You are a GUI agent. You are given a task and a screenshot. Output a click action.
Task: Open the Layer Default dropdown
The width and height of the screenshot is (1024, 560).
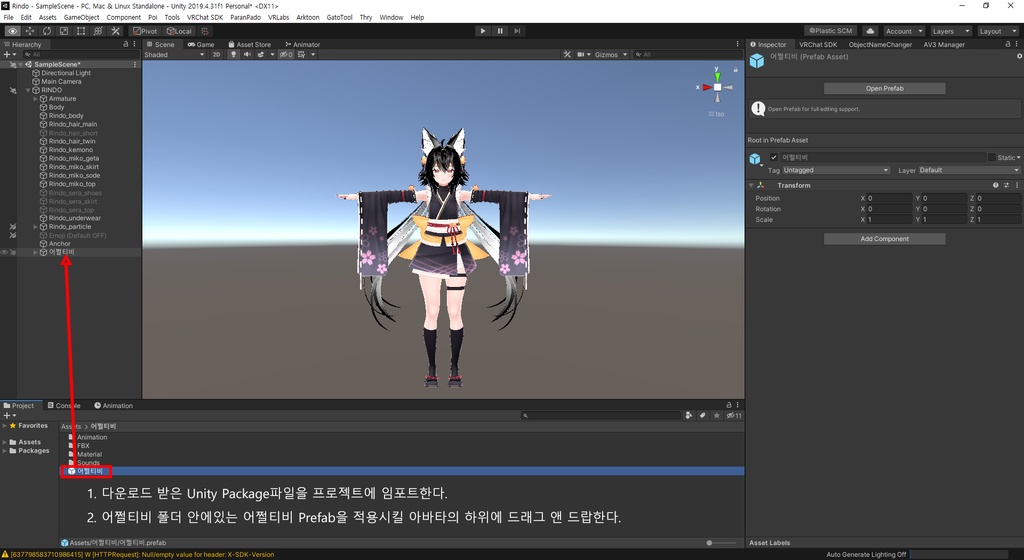coord(969,170)
